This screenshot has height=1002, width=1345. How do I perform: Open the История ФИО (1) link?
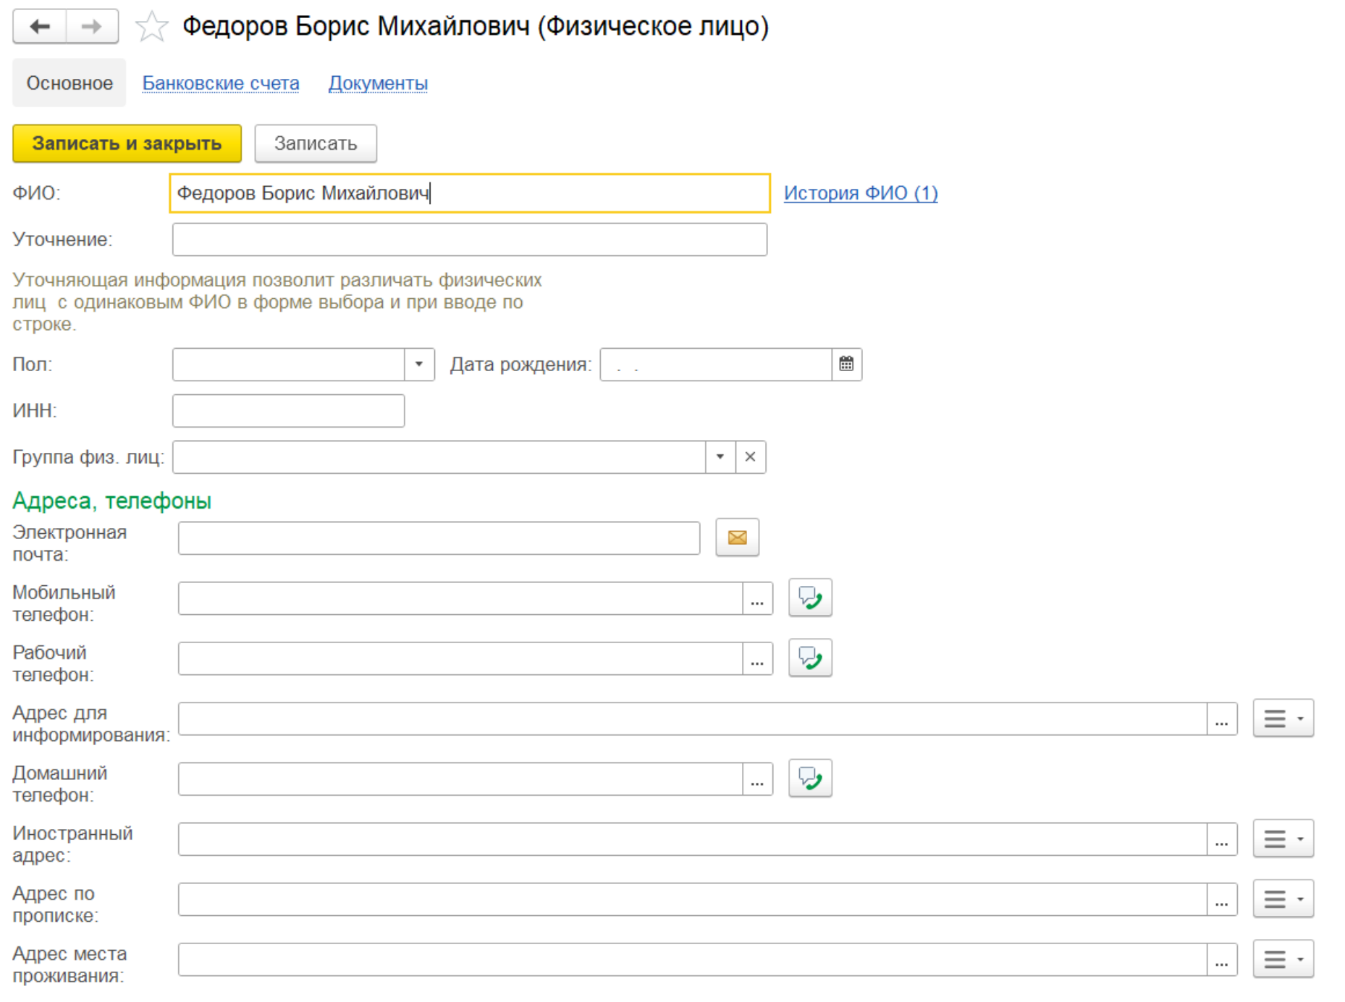point(860,193)
